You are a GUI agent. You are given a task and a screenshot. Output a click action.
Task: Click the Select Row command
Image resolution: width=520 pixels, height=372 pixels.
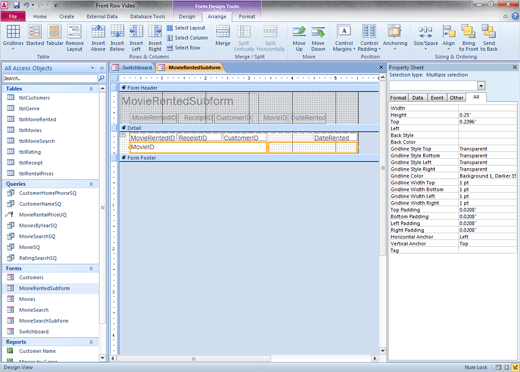pos(184,48)
